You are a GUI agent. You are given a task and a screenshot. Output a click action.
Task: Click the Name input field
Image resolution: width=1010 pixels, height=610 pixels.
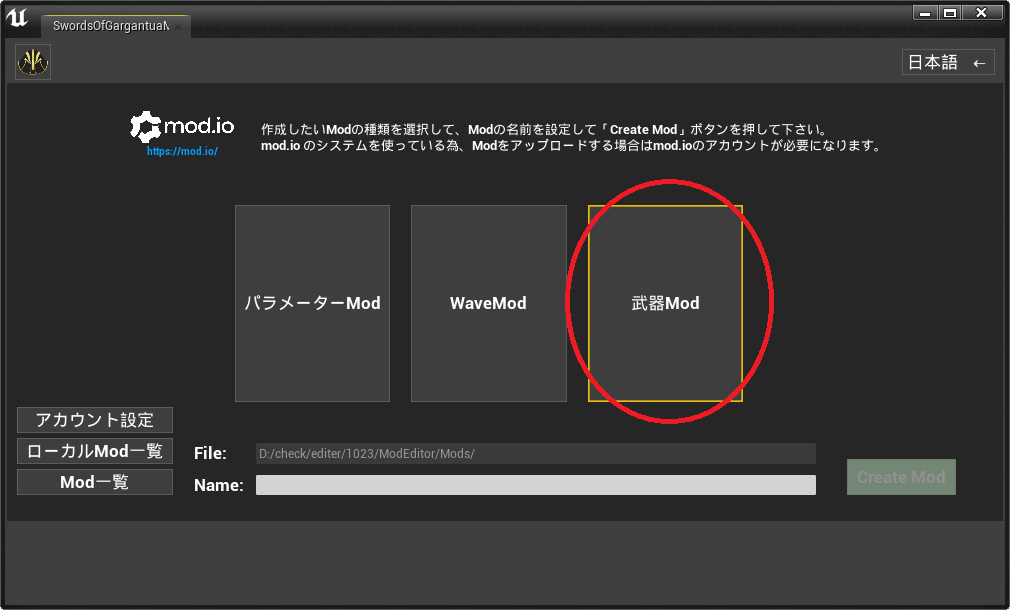(x=536, y=484)
